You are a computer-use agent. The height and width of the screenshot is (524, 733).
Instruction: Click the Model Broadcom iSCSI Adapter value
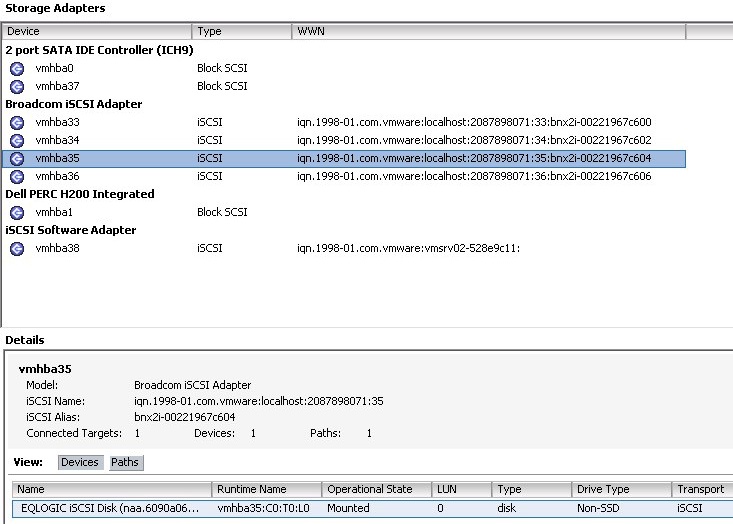pos(193,385)
